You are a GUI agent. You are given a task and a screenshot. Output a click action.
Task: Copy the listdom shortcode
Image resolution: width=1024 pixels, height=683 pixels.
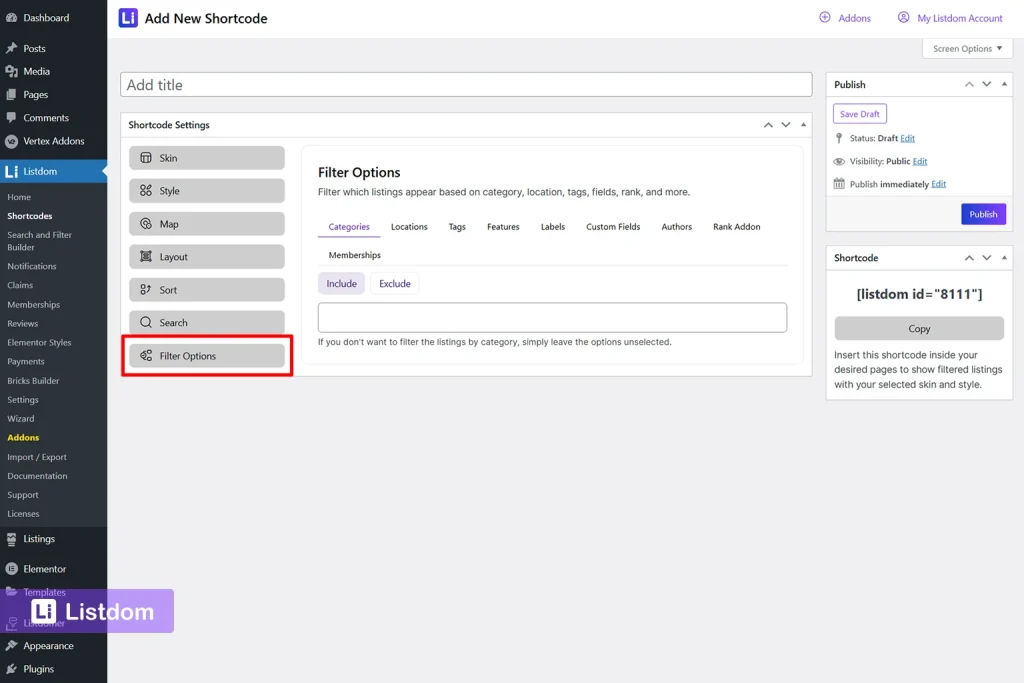pyautogui.click(x=918, y=328)
